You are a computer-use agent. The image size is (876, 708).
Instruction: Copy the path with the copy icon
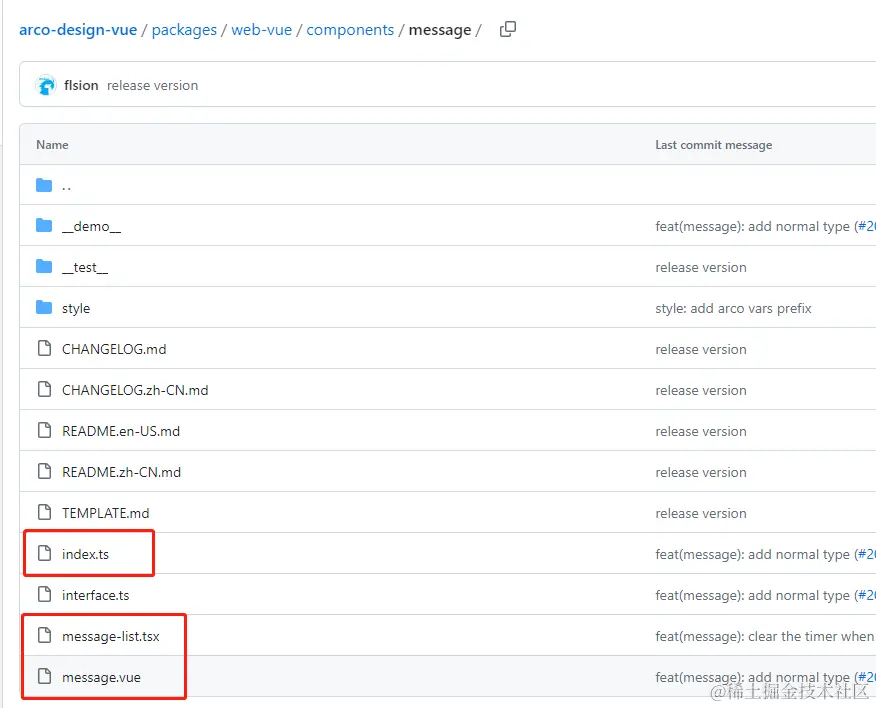(508, 29)
